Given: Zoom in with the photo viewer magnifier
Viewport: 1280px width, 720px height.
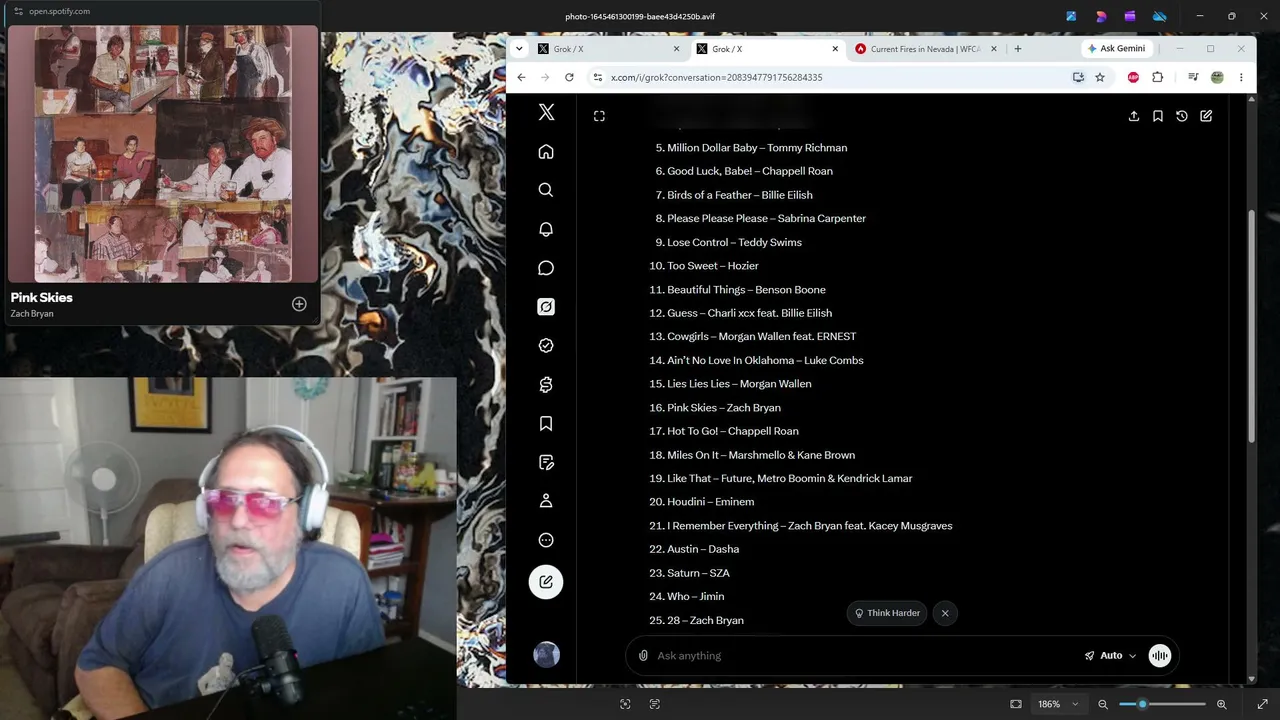Looking at the screenshot, I should click(1221, 704).
